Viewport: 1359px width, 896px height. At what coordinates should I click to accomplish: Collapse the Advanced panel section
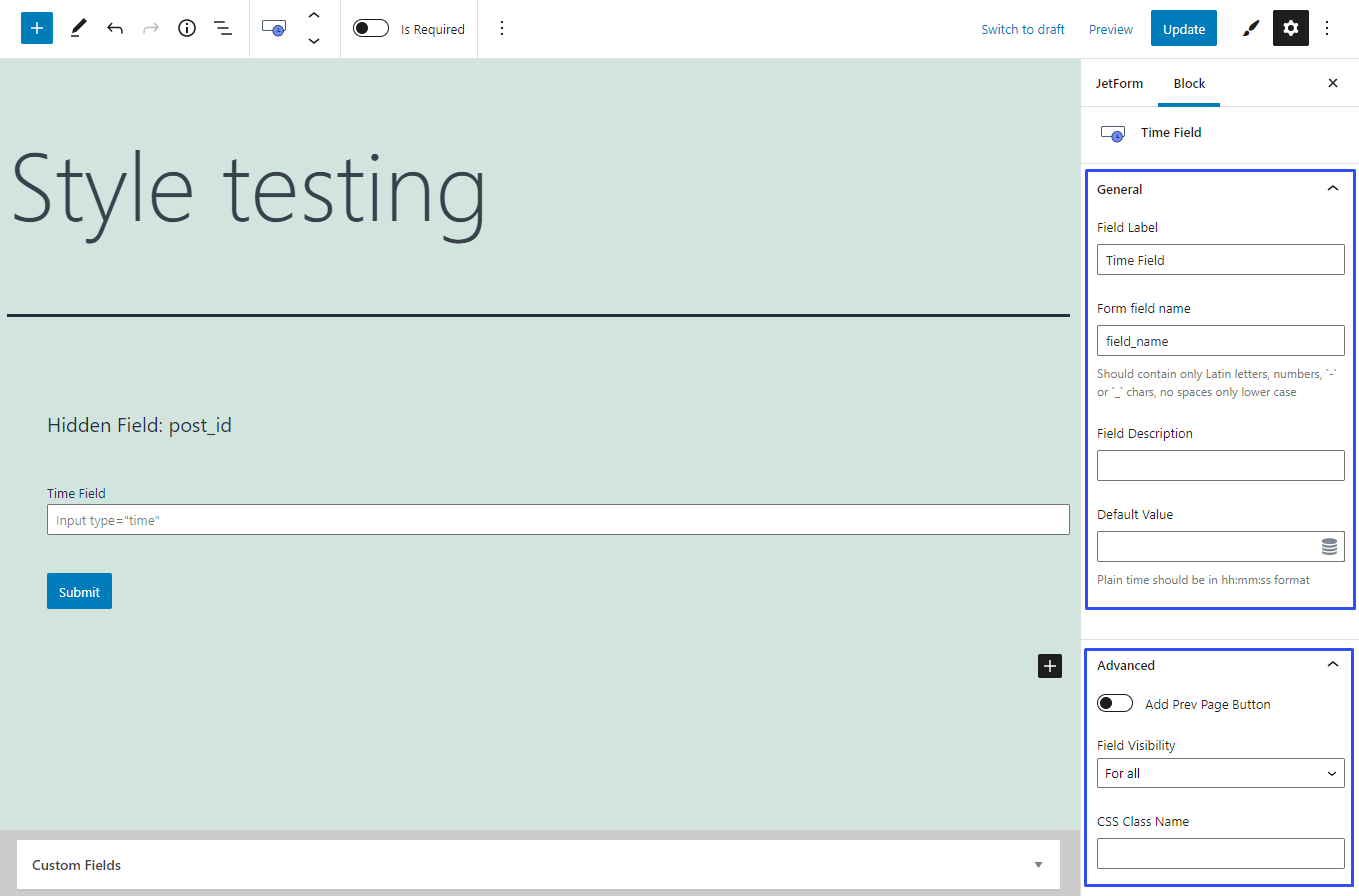pyautogui.click(x=1331, y=665)
